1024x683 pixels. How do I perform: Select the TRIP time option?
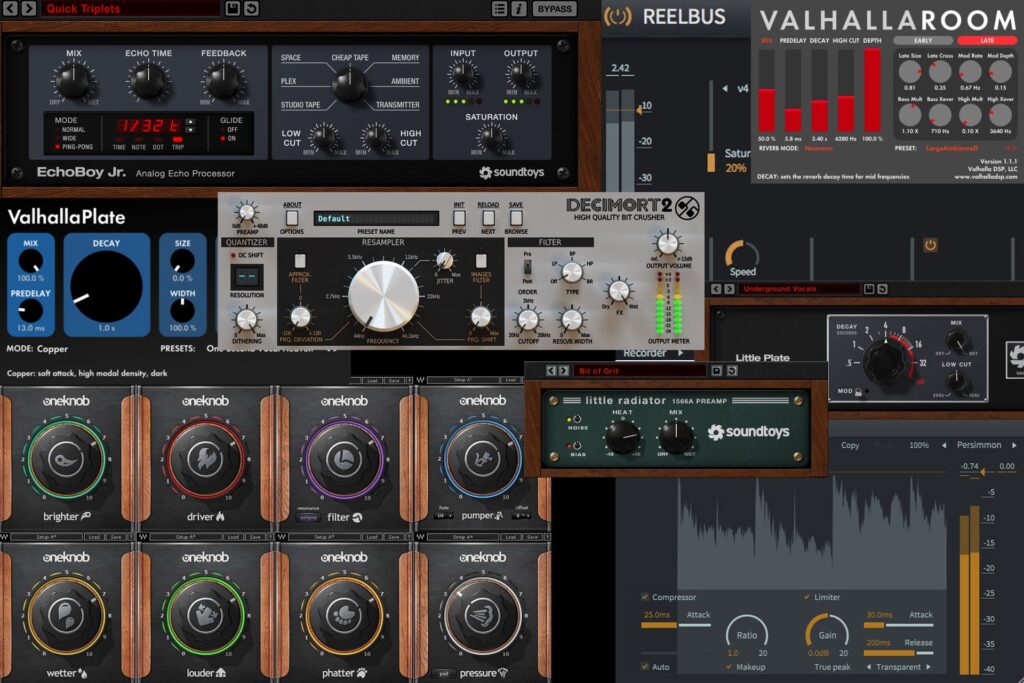[177, 144]
